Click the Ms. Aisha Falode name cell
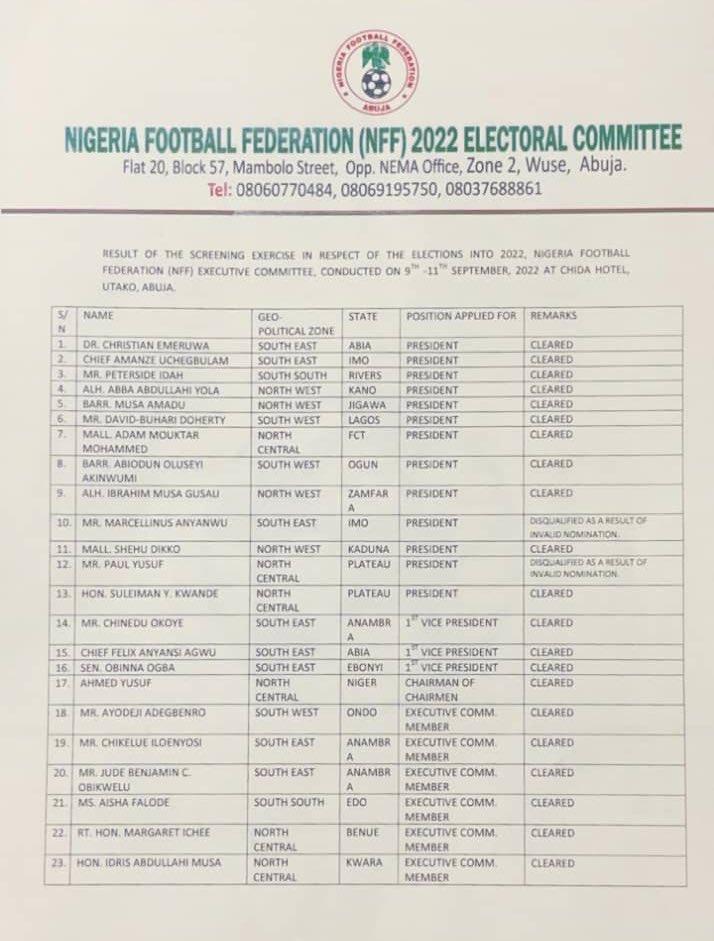714x941 pixels. 126,803
